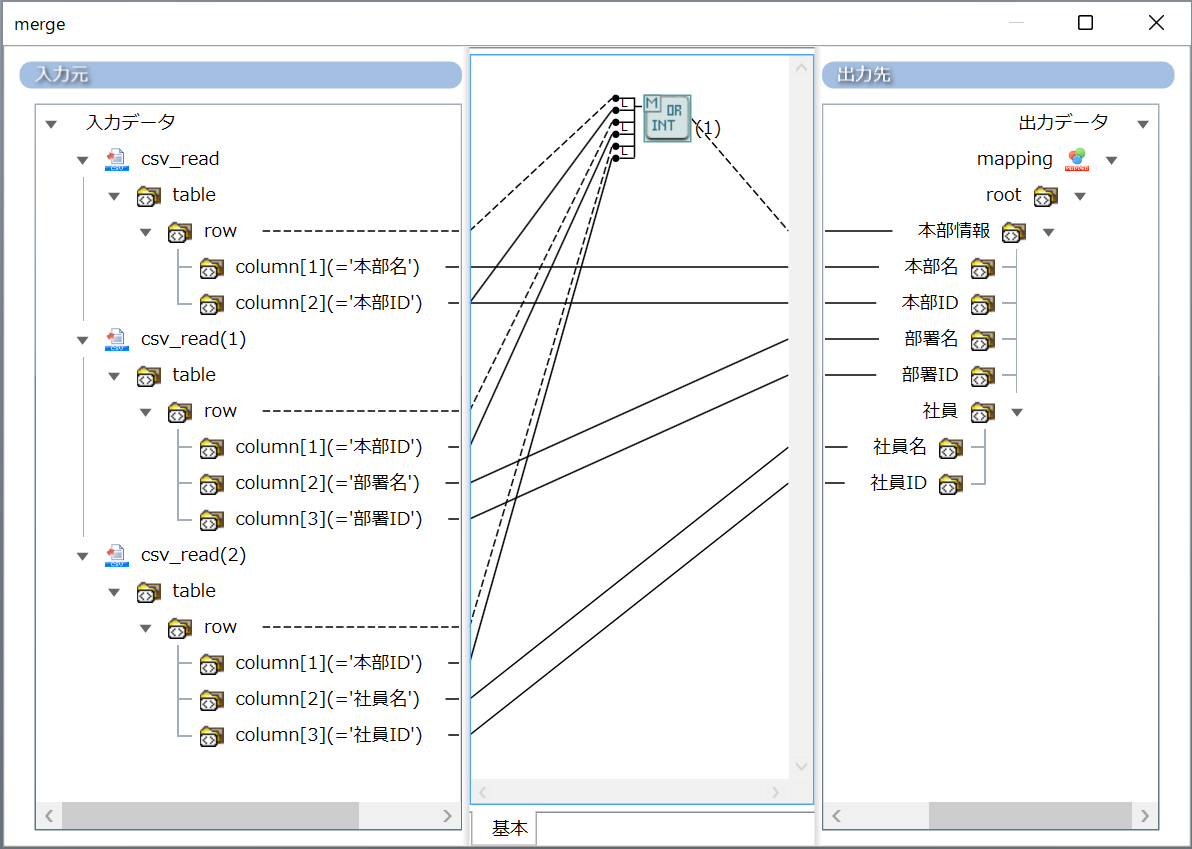
Task: Click the 入力元 panel header
Action: (x=240, y=74)
